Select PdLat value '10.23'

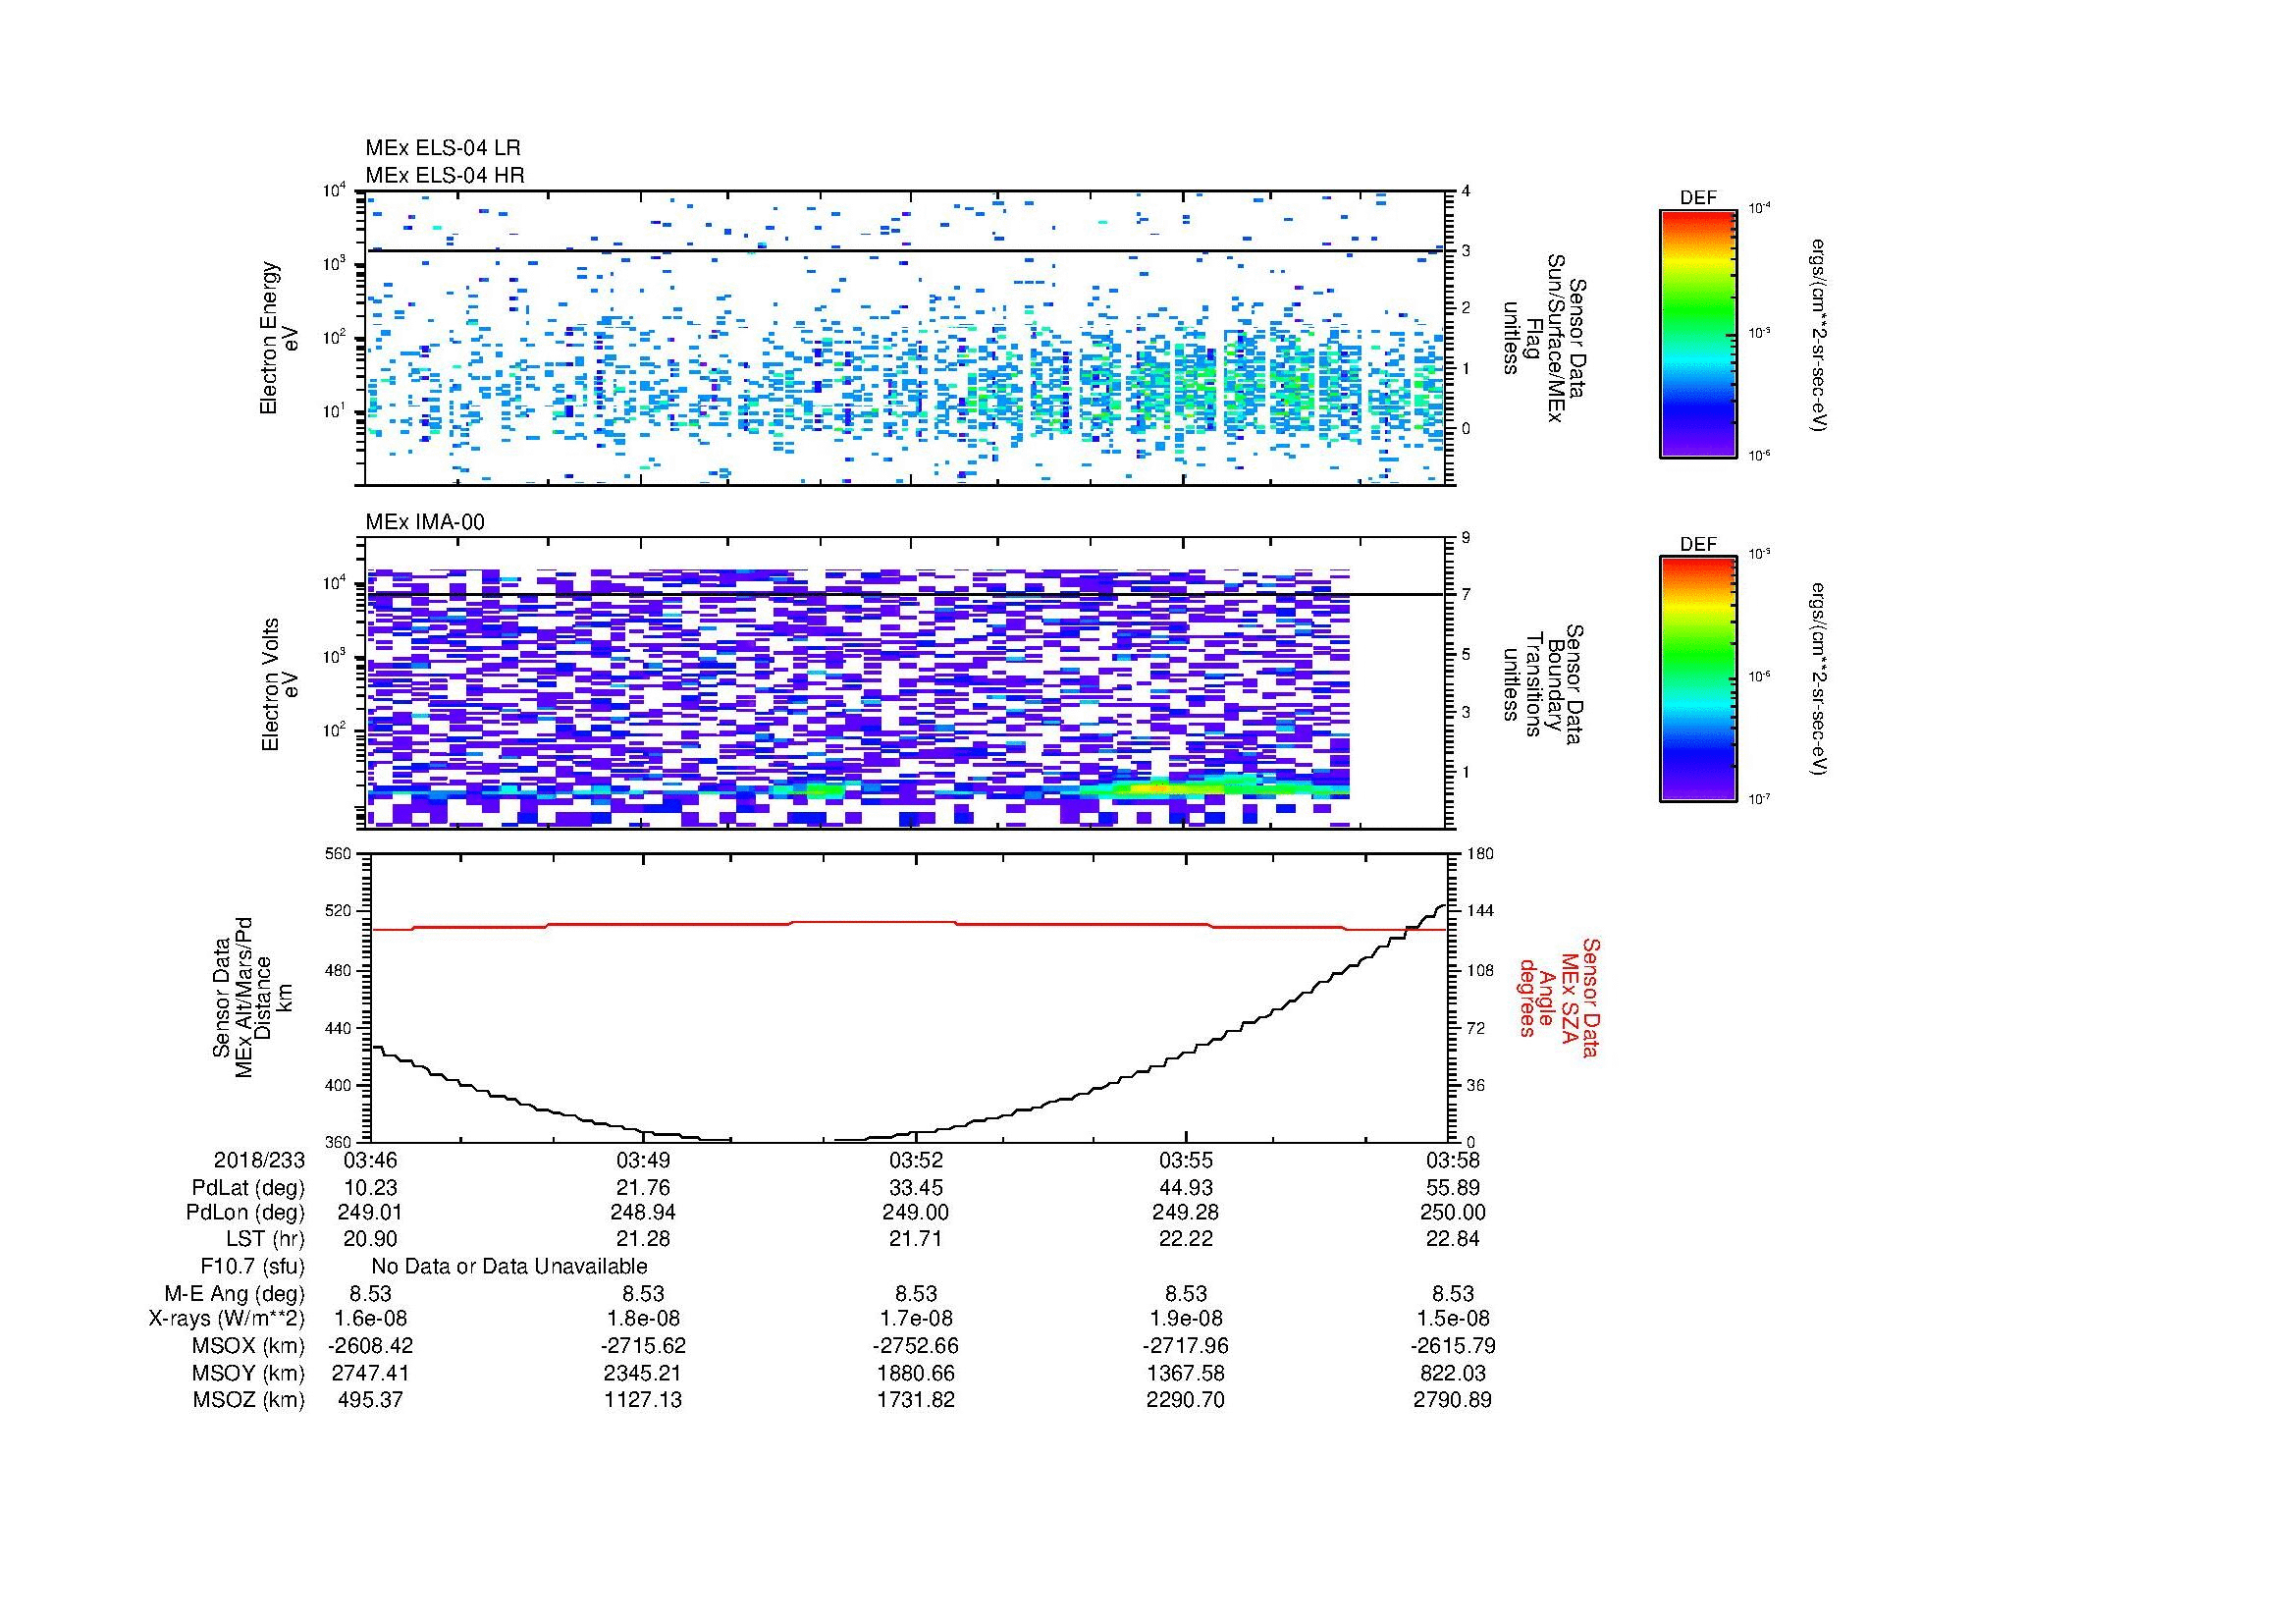[370, 1188]
